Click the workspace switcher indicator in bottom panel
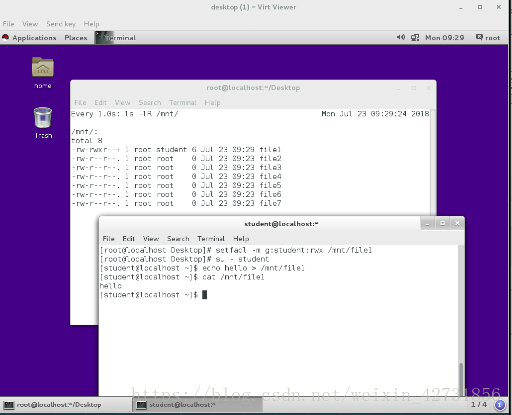The width and height of the screenshot is (512, 415). pos(499,405)
